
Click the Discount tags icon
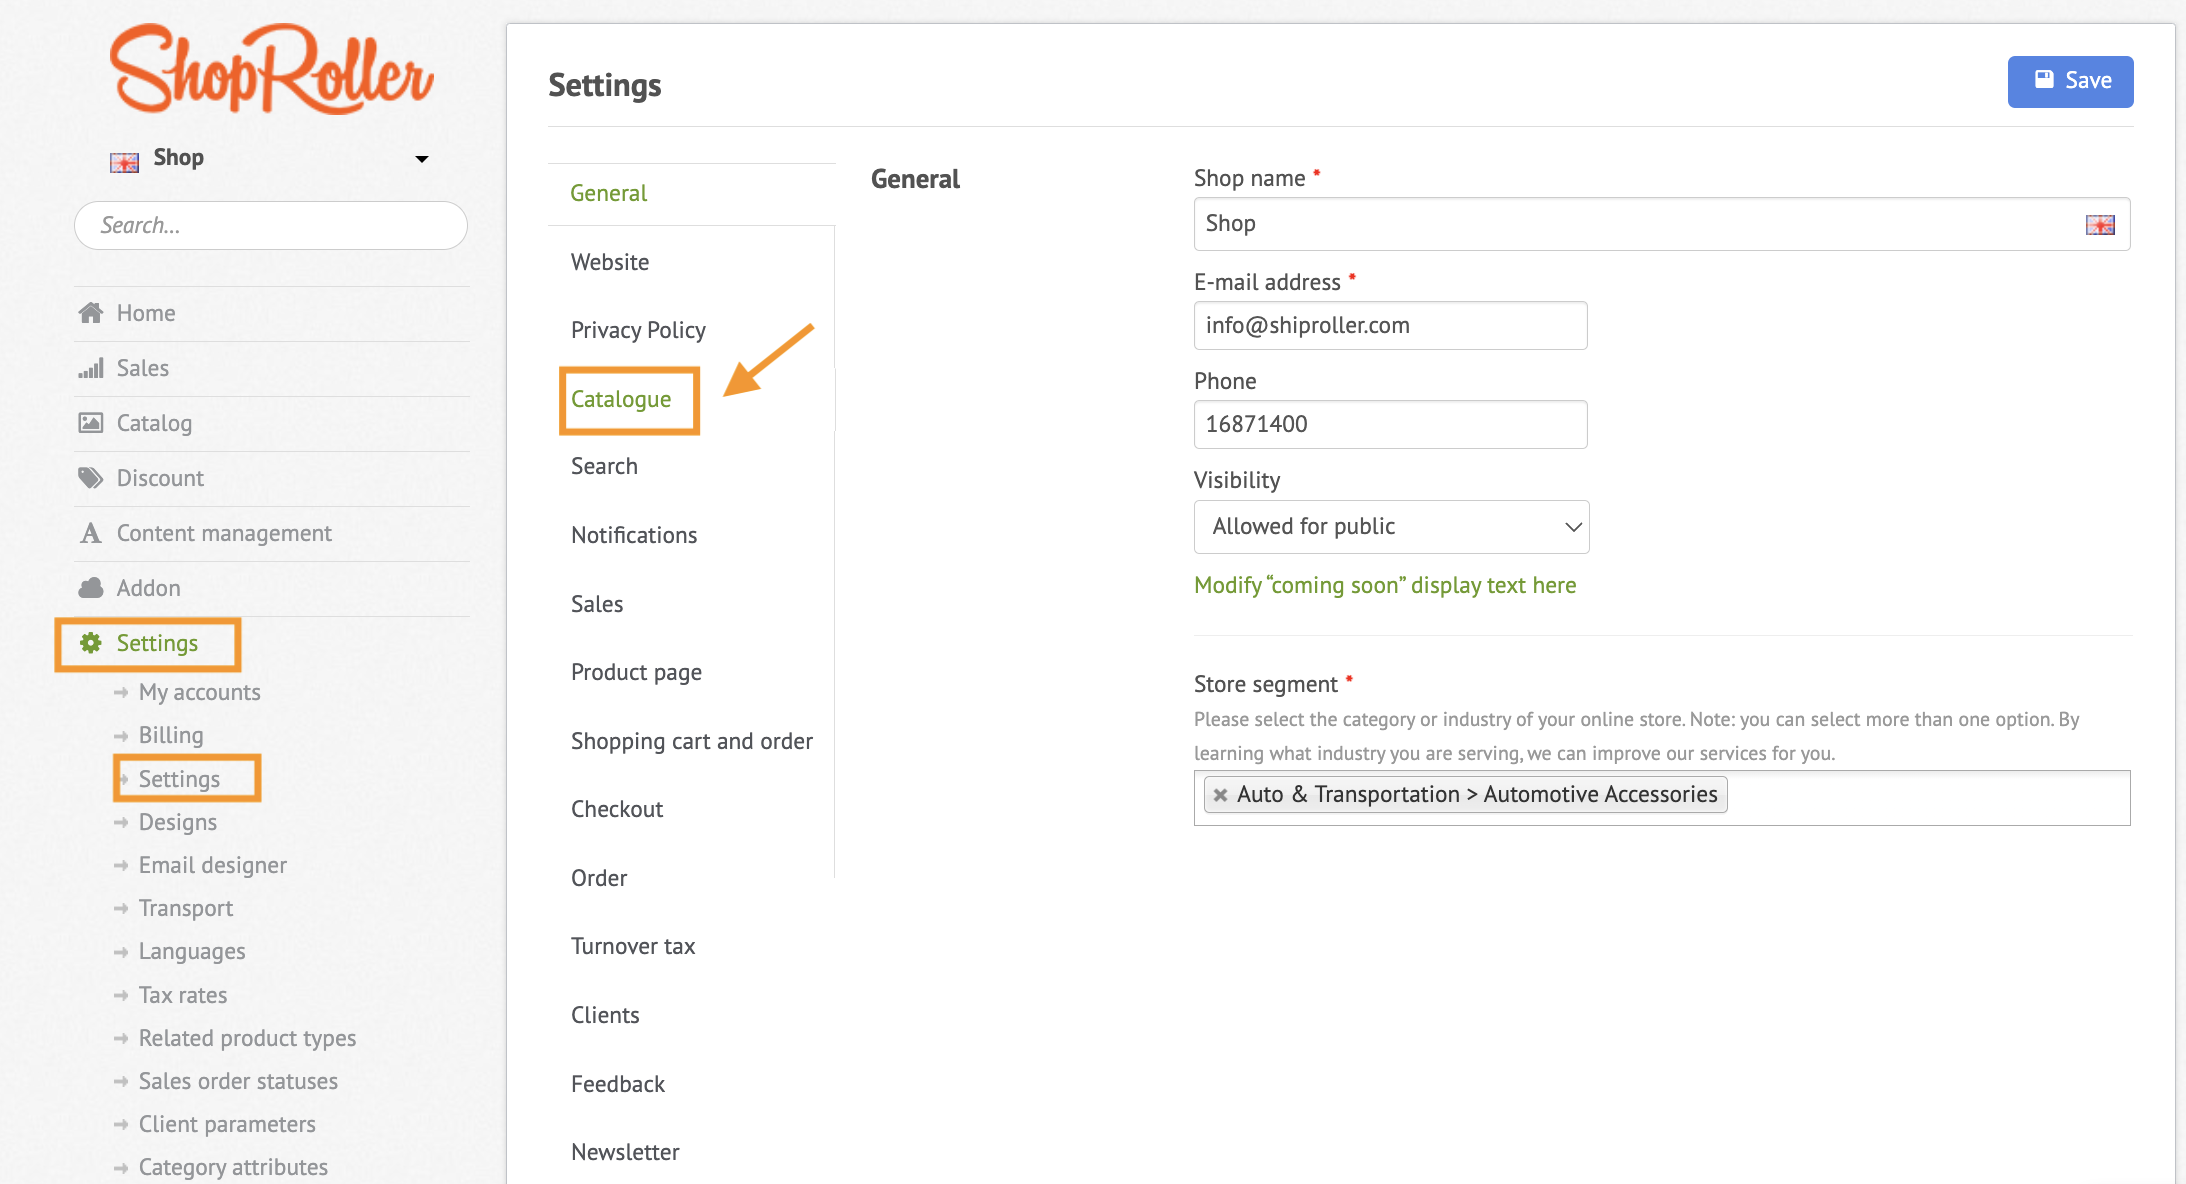click(91, 478)
